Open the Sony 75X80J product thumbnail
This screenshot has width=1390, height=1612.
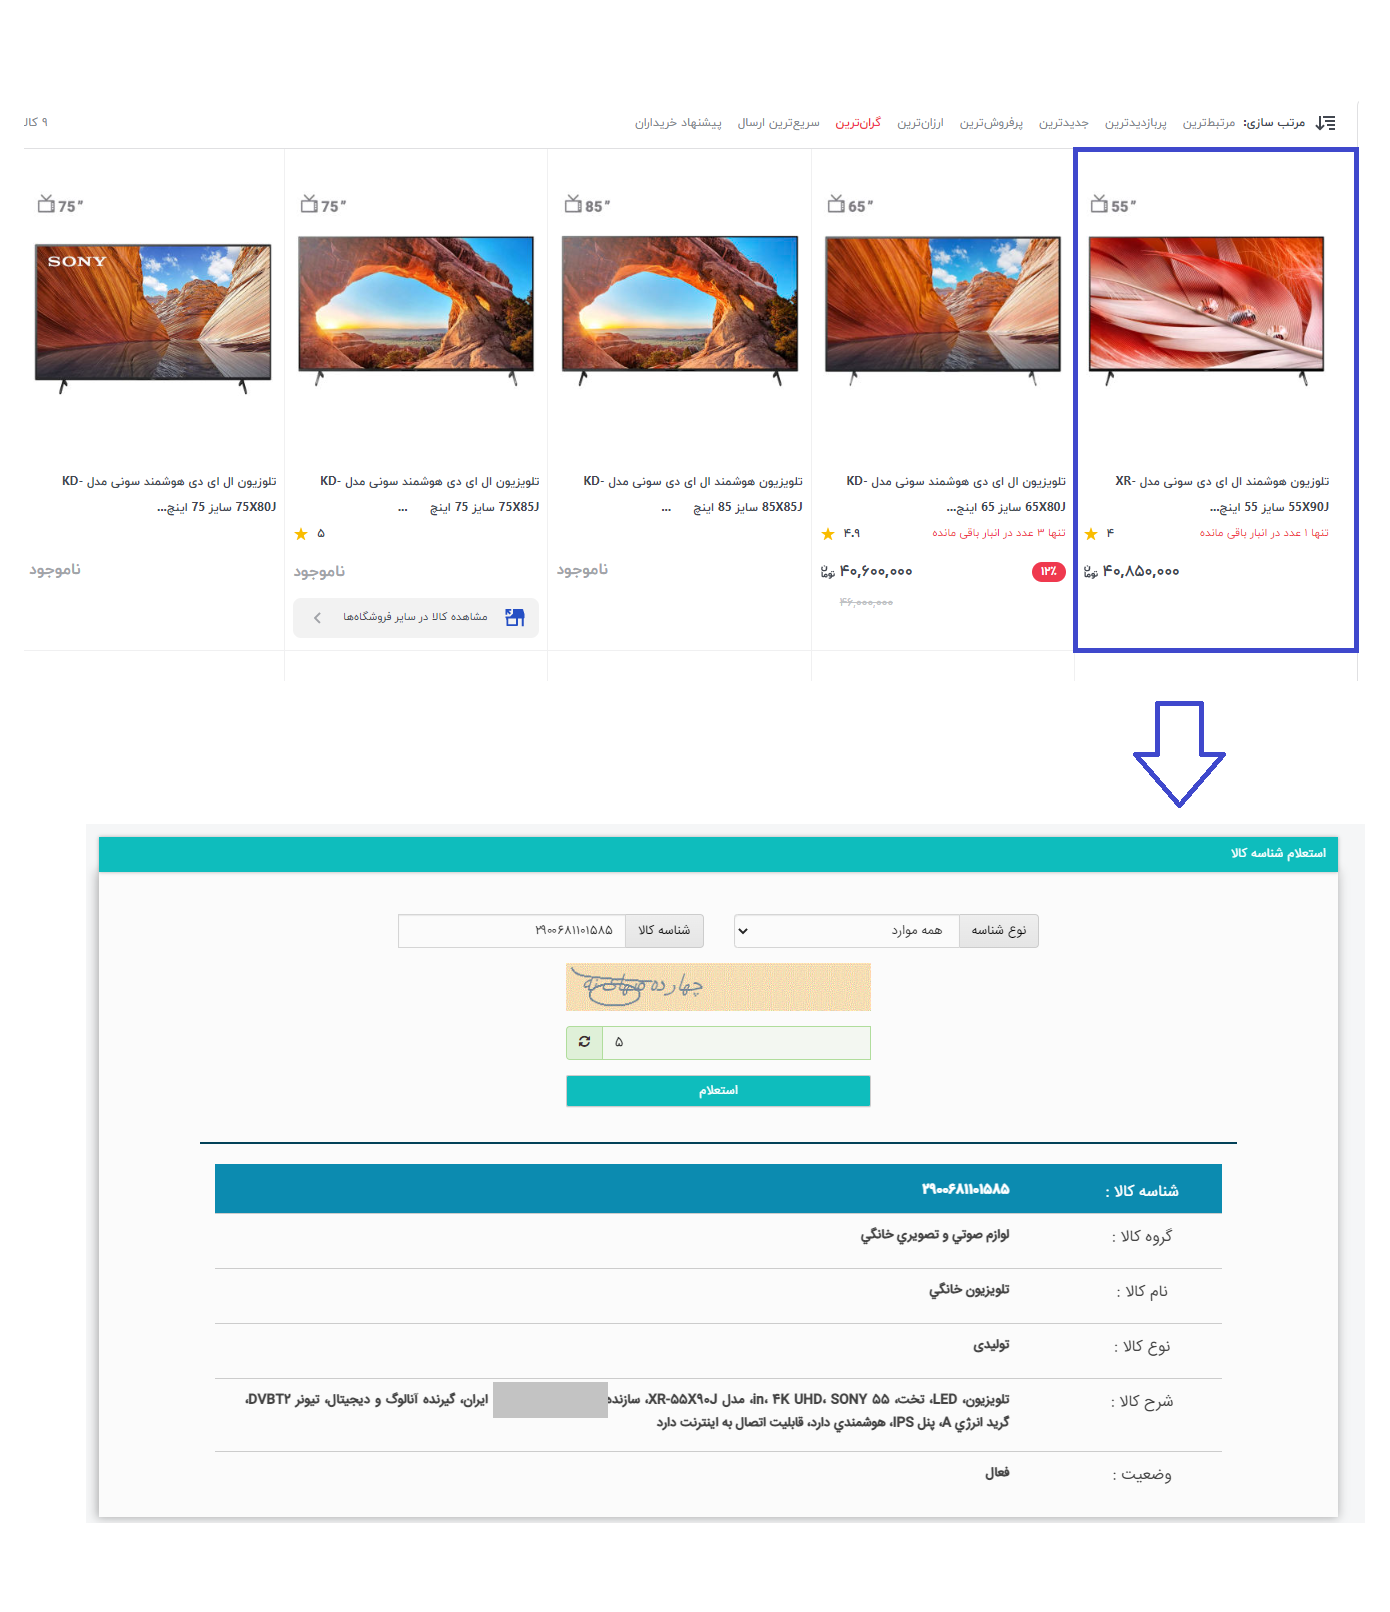pyautogui.click(x=153, y=318)
